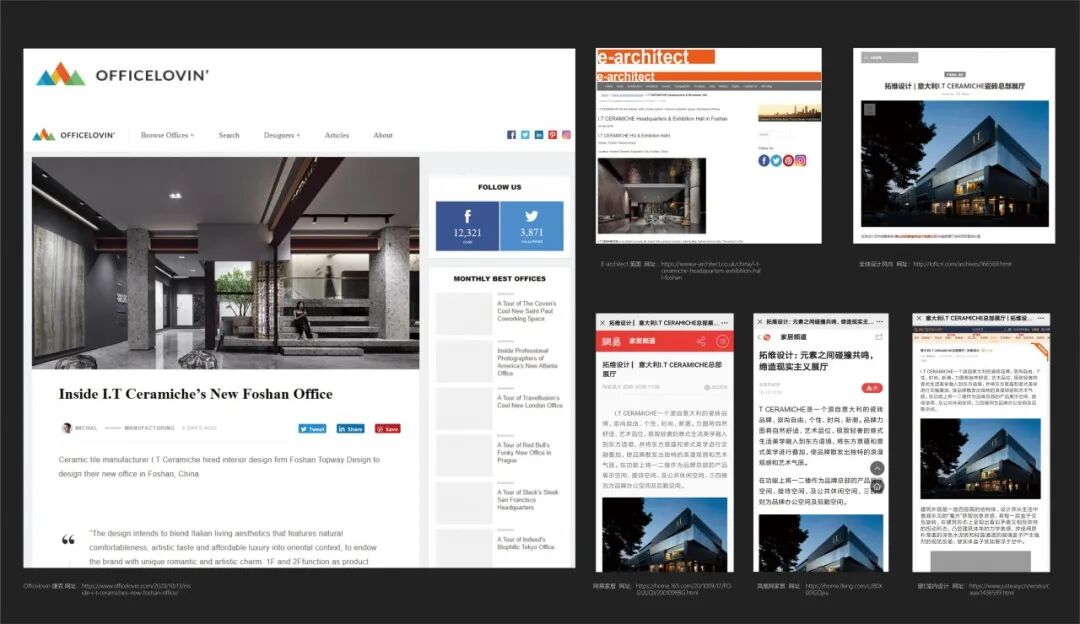Click the Instagram circle icon on e-architect page
The image size is (1080, 624).
pyautogui.click(x=801, y=160)
